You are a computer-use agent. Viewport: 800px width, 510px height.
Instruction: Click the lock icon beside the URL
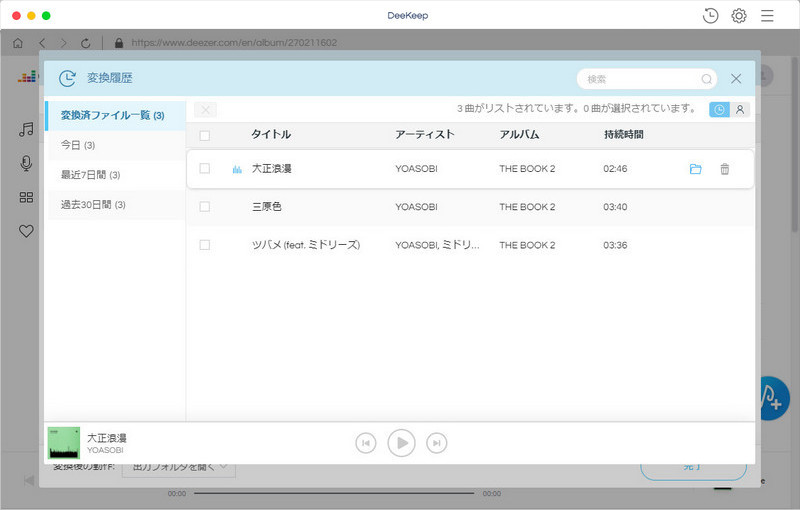point(119,43)
